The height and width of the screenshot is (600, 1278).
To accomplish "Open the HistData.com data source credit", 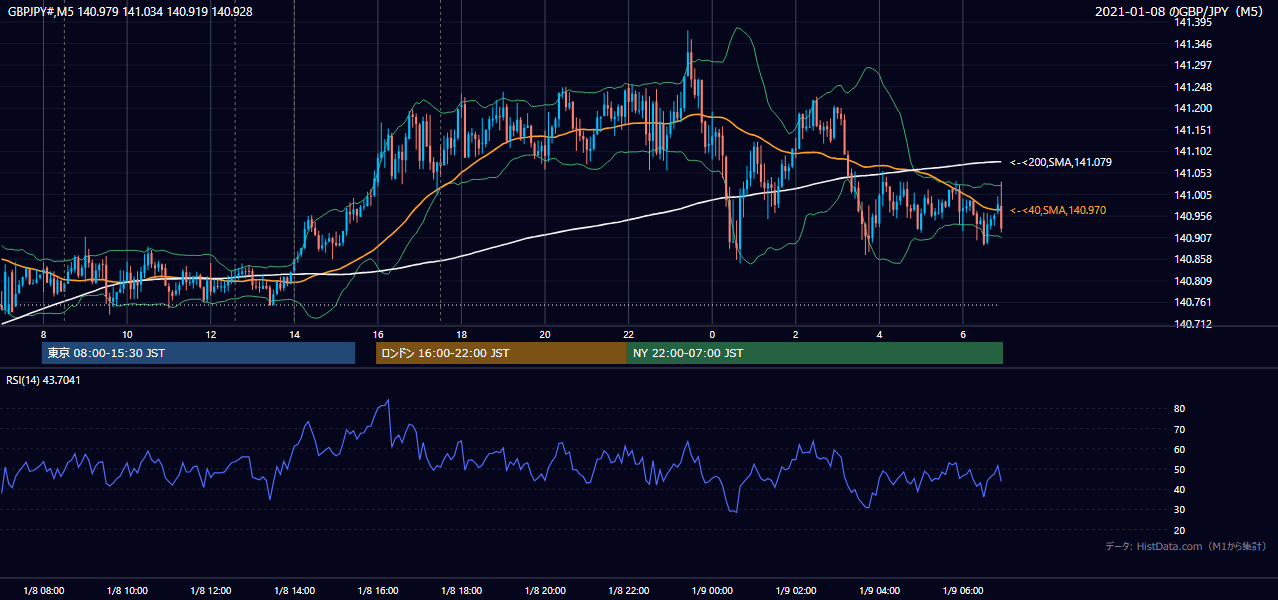I will [1186, 546].
